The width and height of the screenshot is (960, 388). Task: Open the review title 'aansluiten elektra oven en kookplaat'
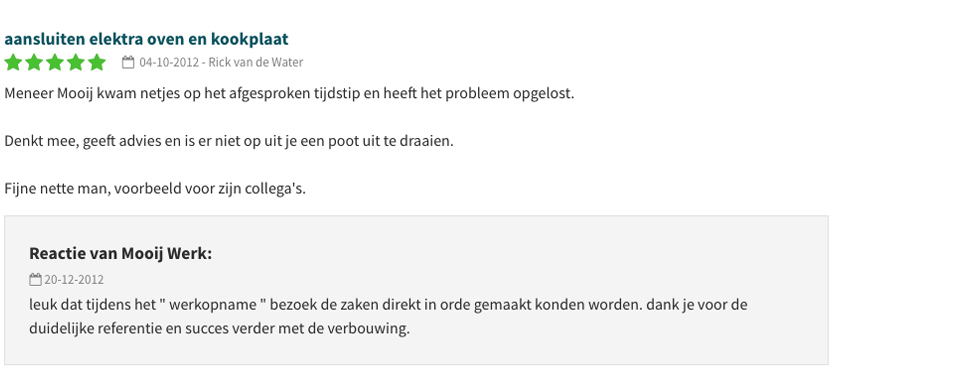pos(146,39)
